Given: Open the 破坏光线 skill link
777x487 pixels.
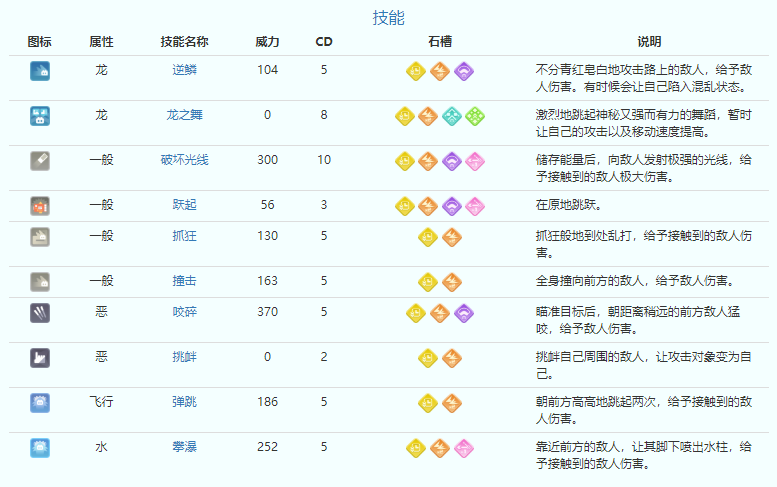Looking at the screenshot, I should pyautogui.click(x=184, y=160).
